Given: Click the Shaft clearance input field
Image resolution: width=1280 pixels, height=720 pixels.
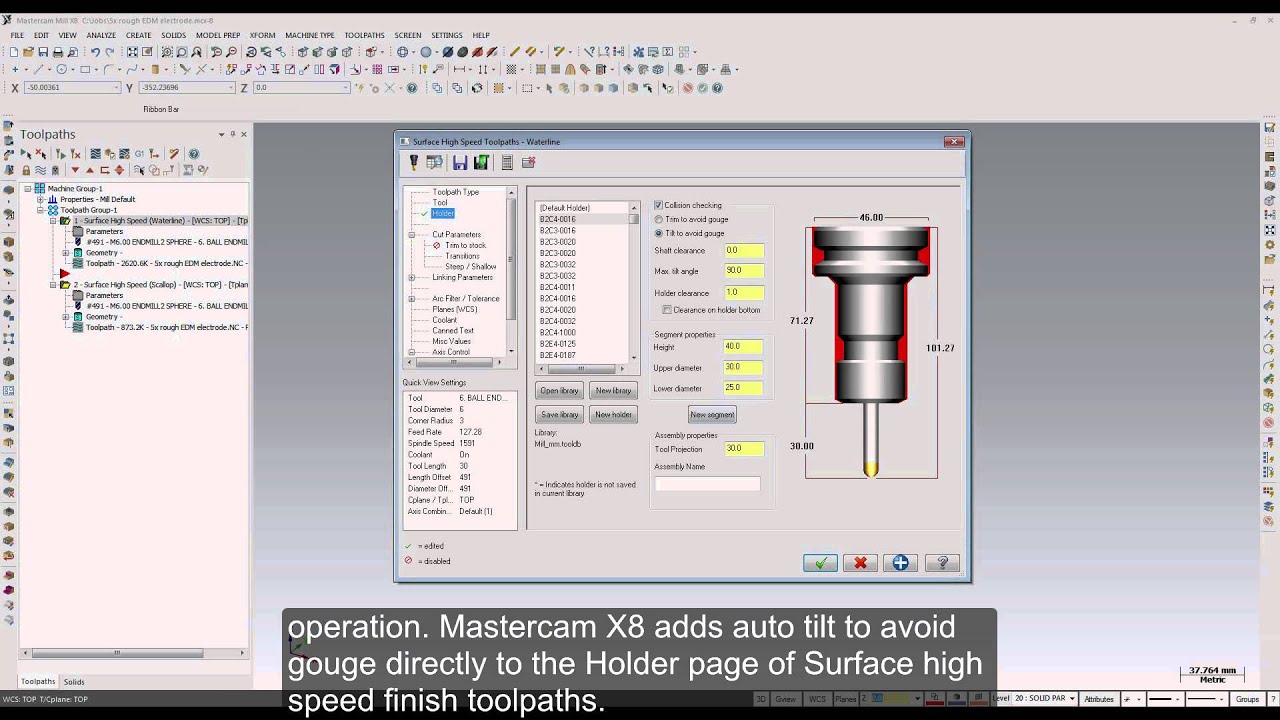Looking at the screenshot, I should [x=743, y=251].
